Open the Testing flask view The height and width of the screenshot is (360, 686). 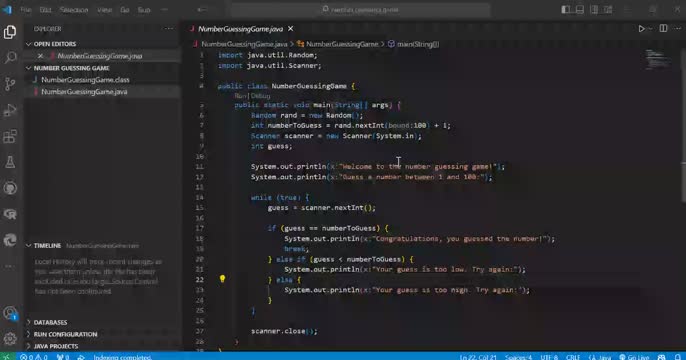pos(10,162)
